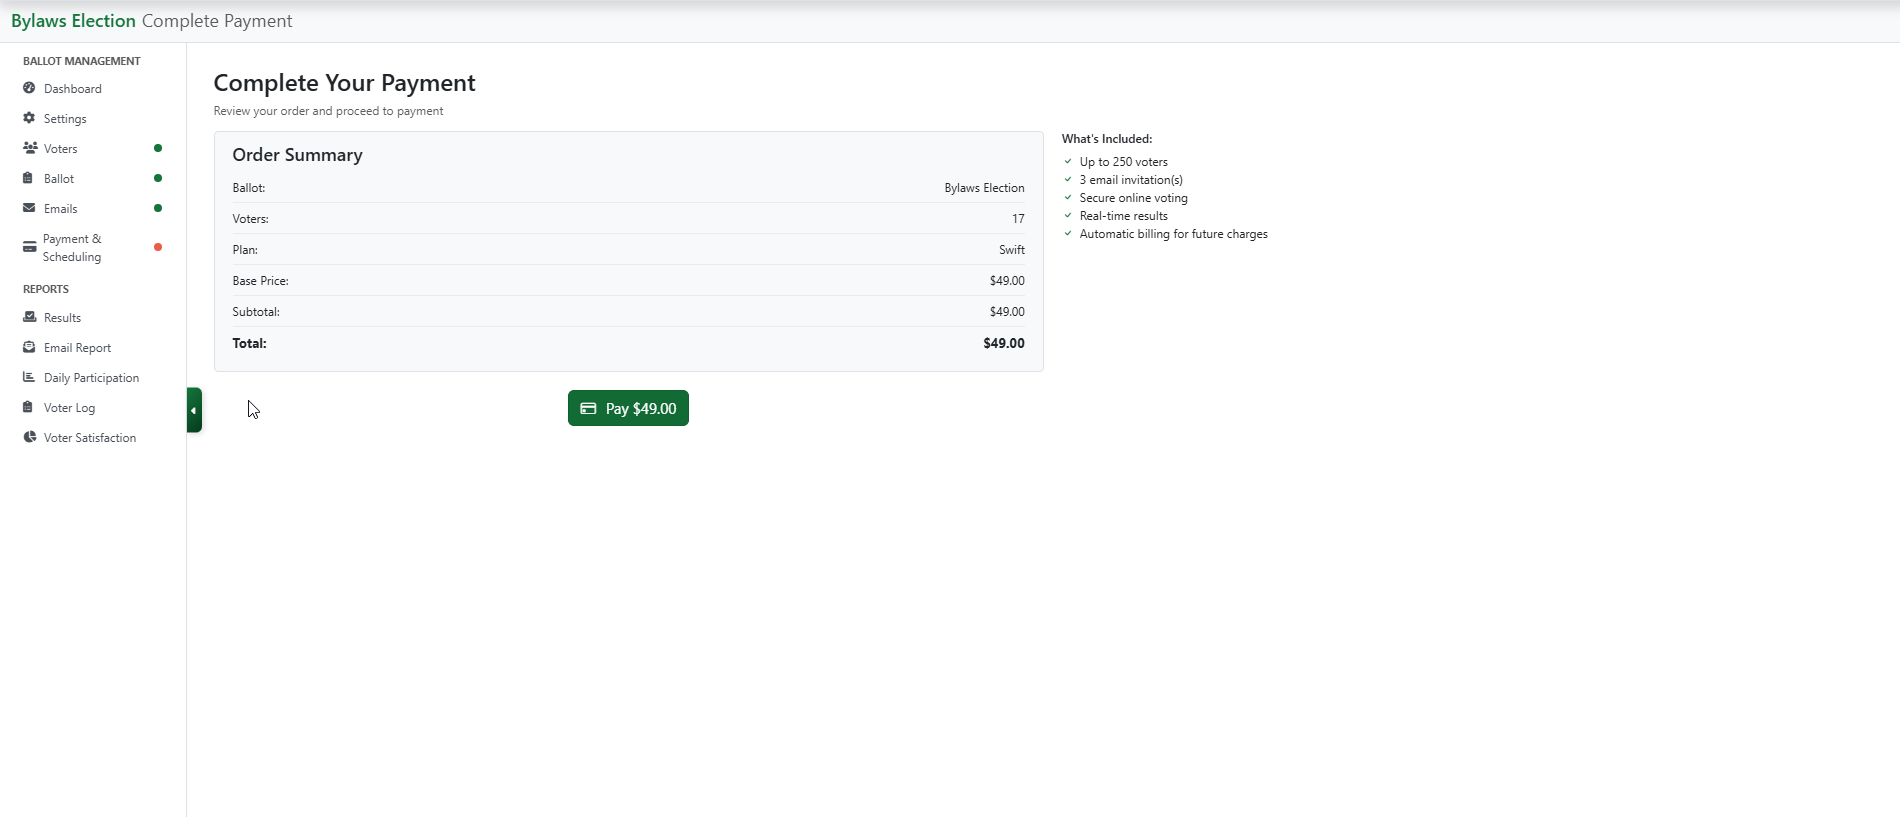This screenshot has height=817, width=1900.
Task: Click the 'Up to 250 voters' item
Action: [x=1123, y=162]
